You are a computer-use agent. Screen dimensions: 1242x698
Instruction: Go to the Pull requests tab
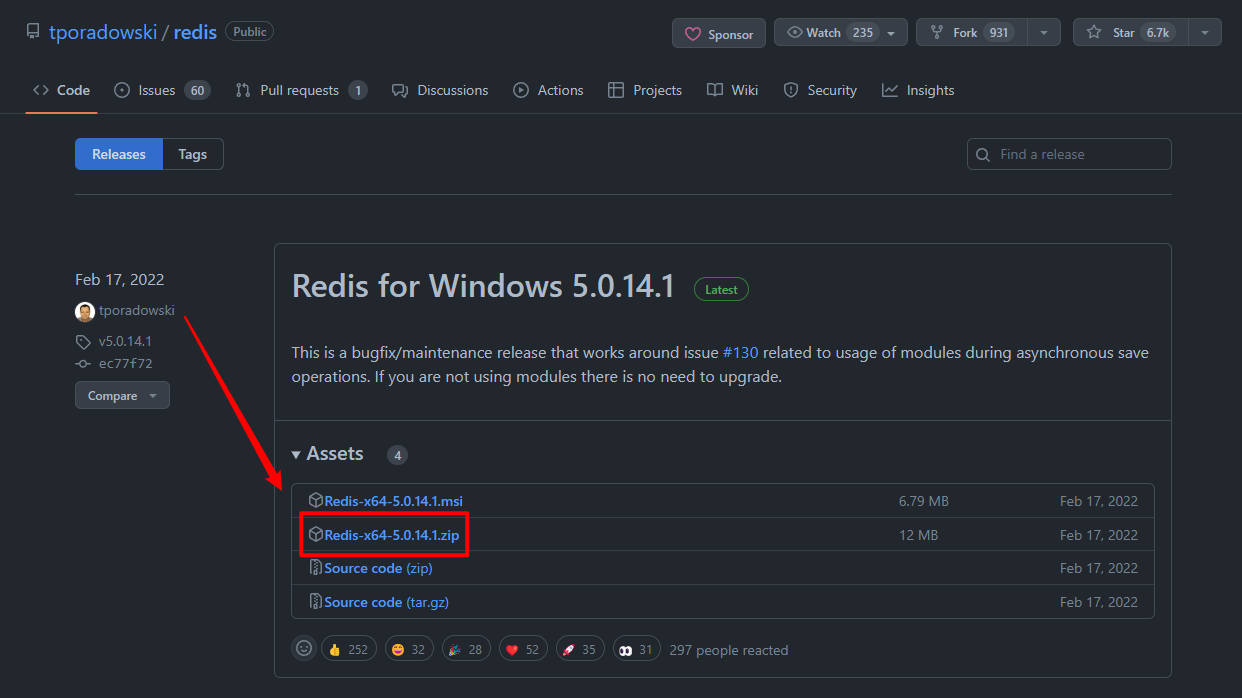(300, 90)
